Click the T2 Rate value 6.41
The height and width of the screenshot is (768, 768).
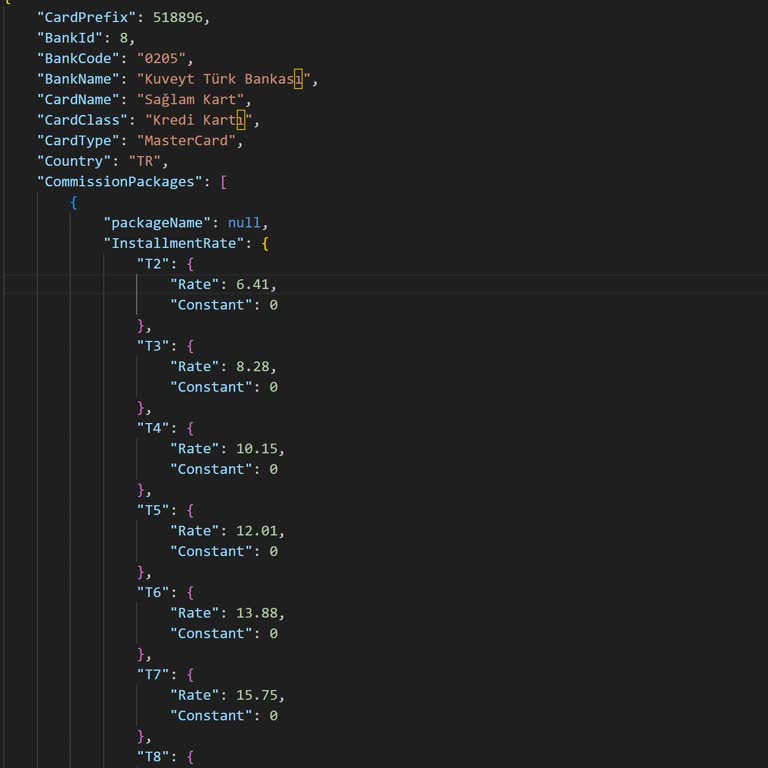pos(255,284)
